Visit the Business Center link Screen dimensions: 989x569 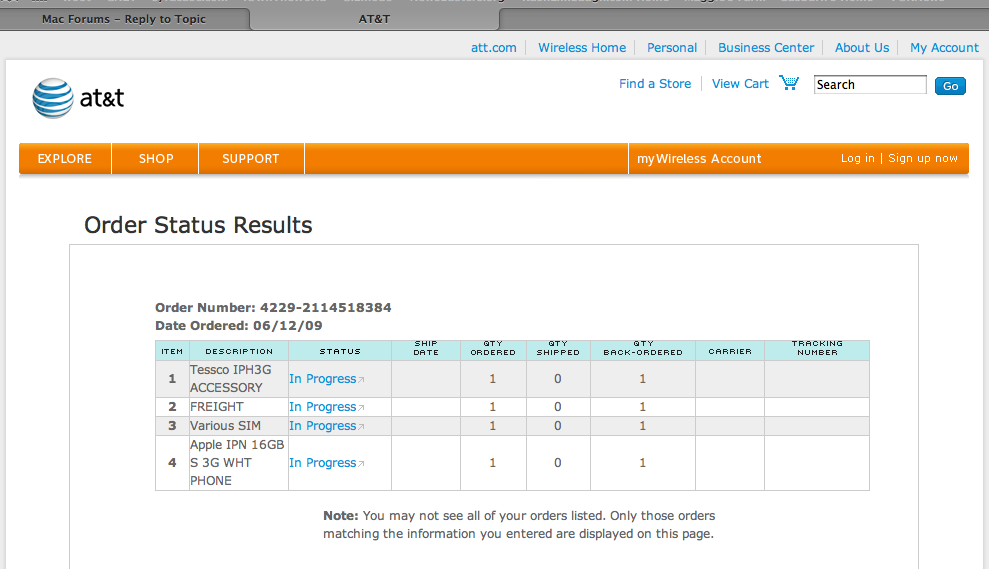[x=766, y=47]
